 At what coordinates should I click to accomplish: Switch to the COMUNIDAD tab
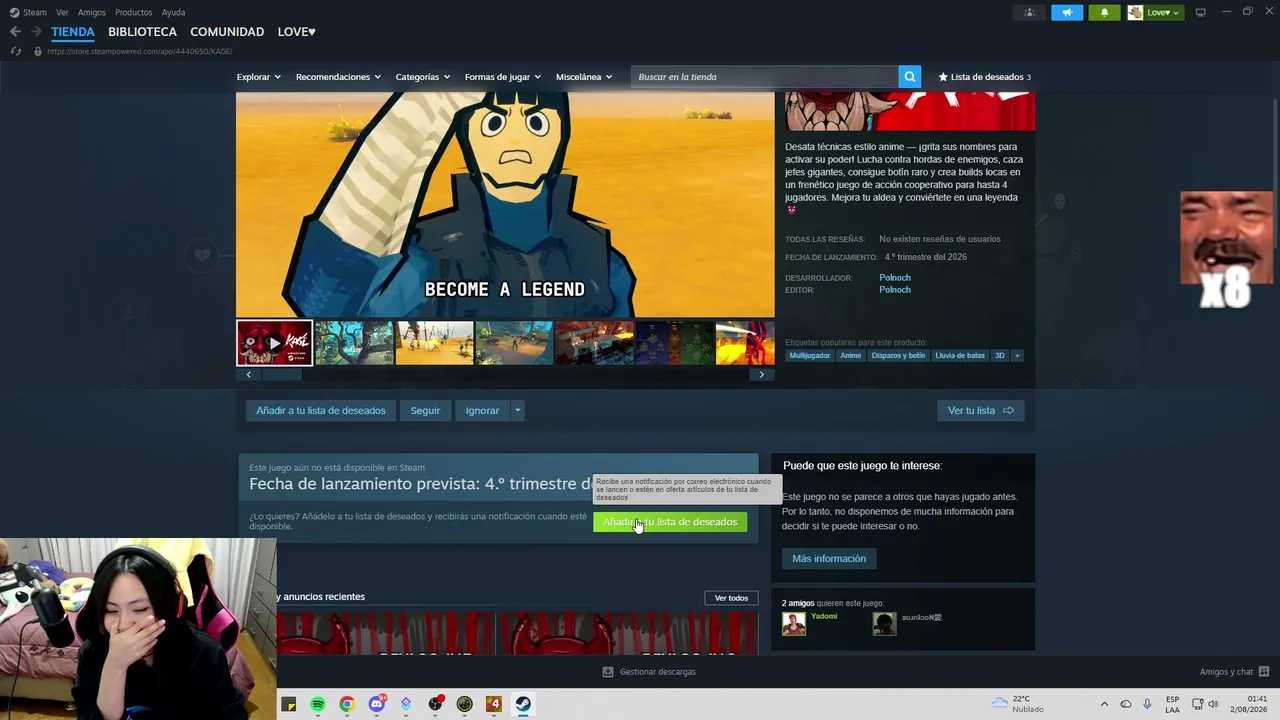point(227,32)
